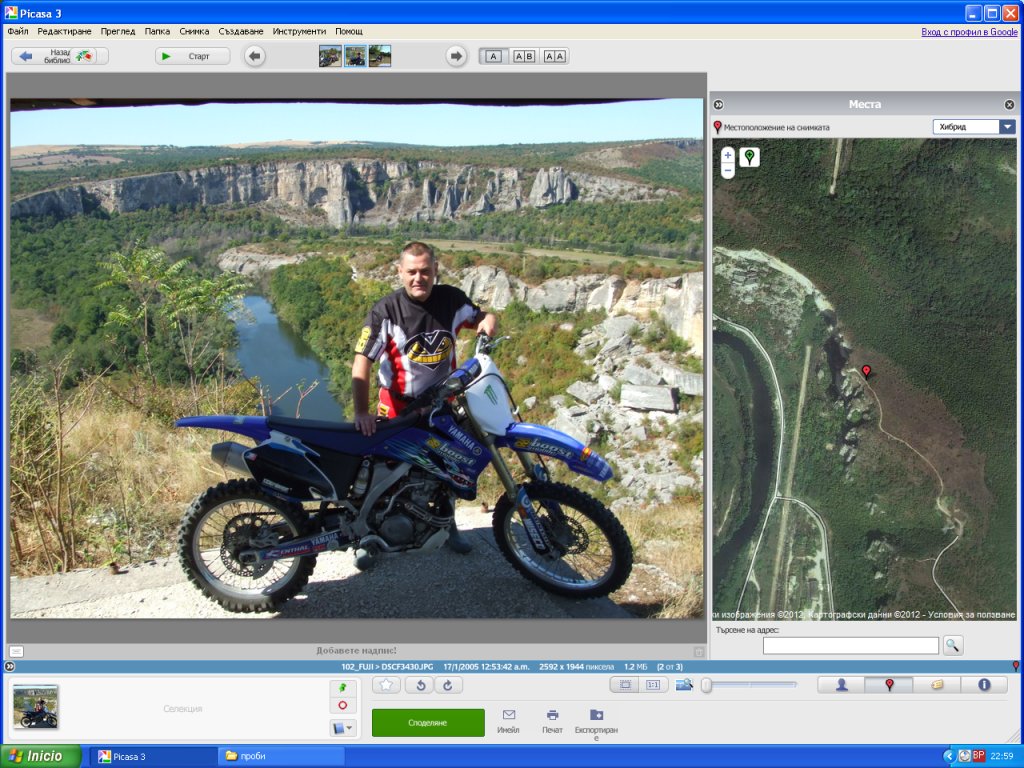1024x768 pixels.
Task: Open Преглед menu
Action: point(118,31)
